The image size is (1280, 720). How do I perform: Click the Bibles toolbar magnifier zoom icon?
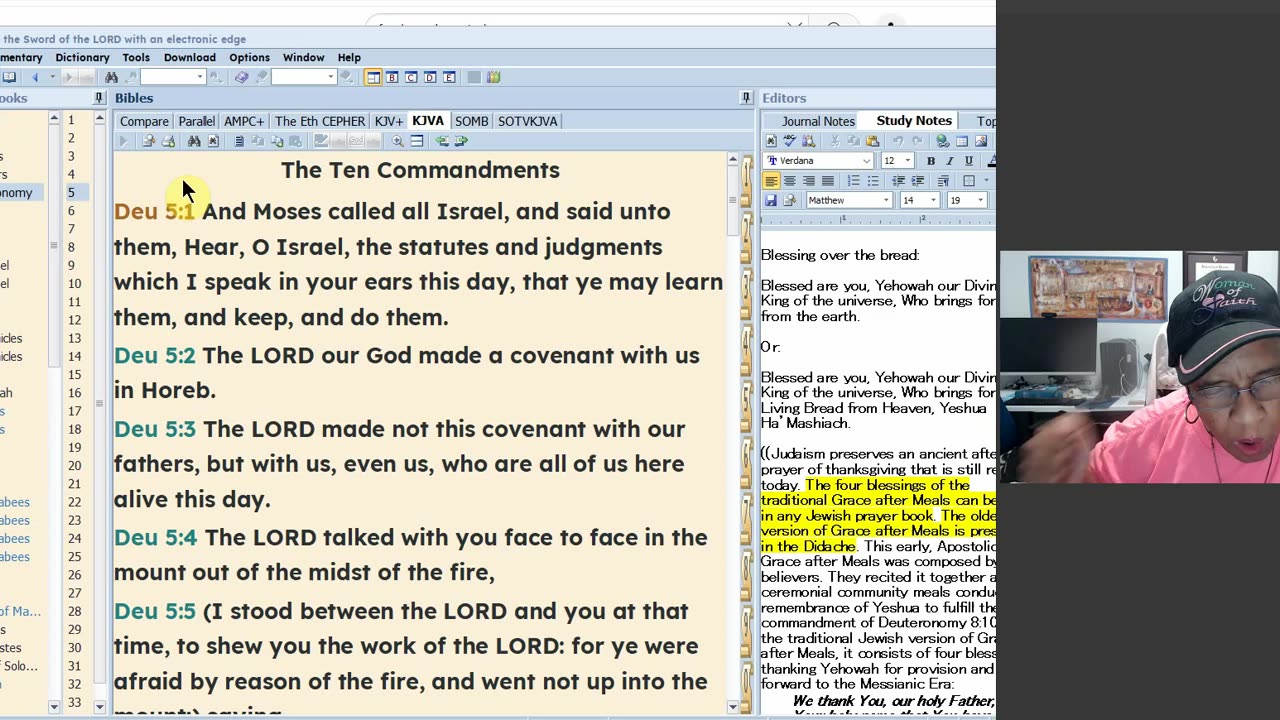pyautogui.click(x=397, y=141)
